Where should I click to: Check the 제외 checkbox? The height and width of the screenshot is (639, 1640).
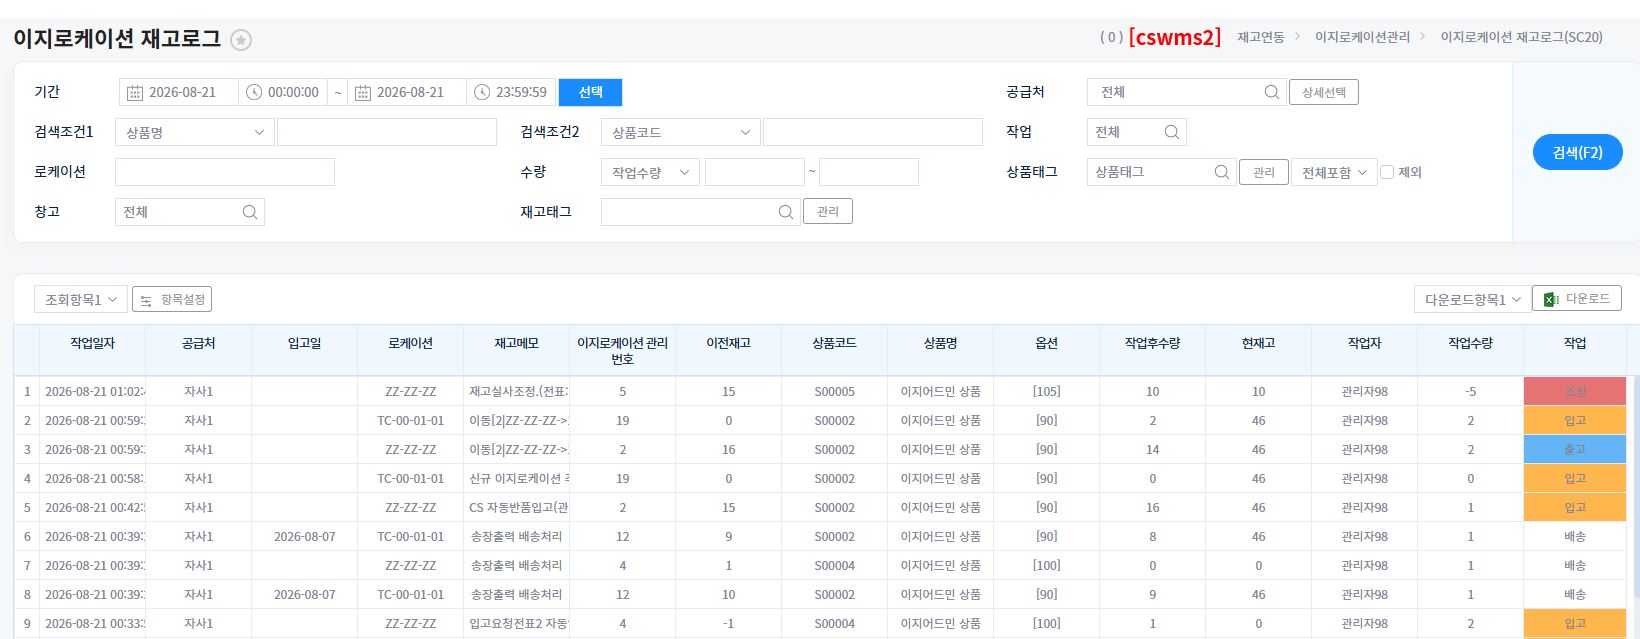pos(1387,172)
